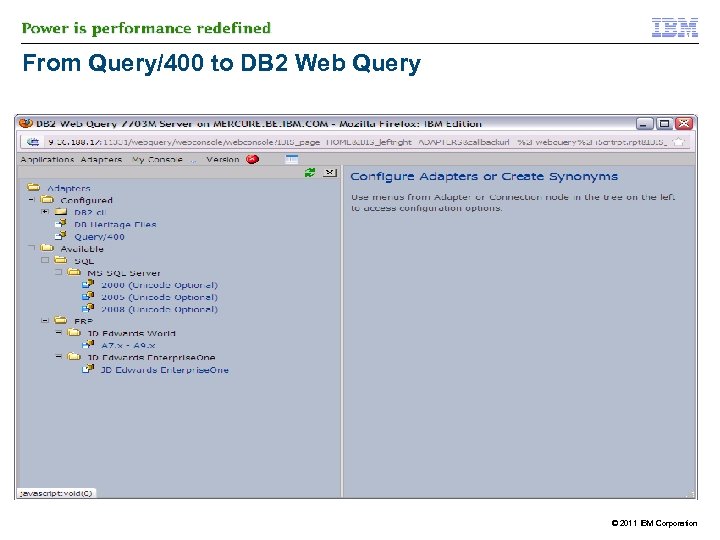Click the JD Edwards EnterpriseOne adapter leaf icon

click(88, 368)
